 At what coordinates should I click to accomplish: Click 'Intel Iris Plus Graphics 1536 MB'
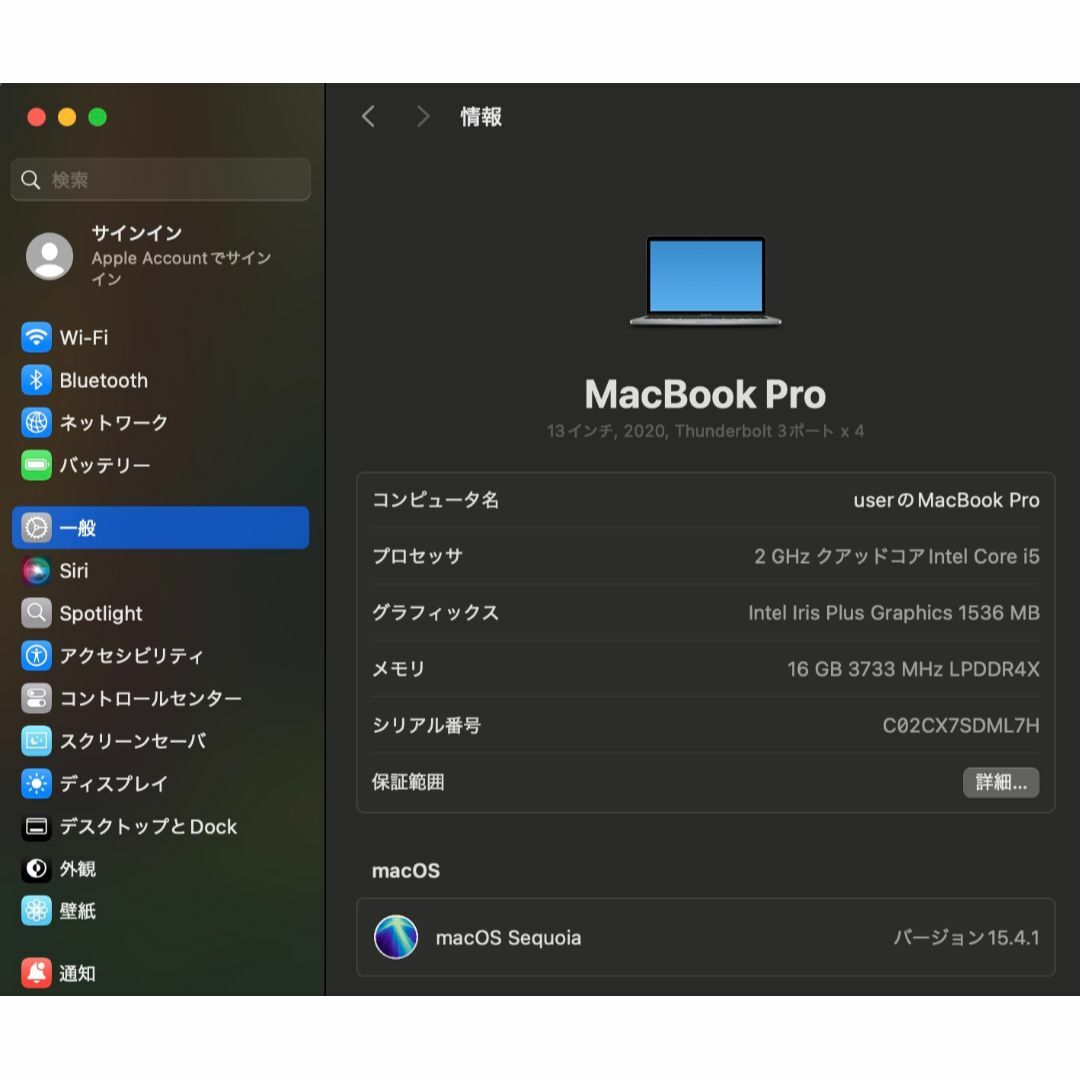894,613
